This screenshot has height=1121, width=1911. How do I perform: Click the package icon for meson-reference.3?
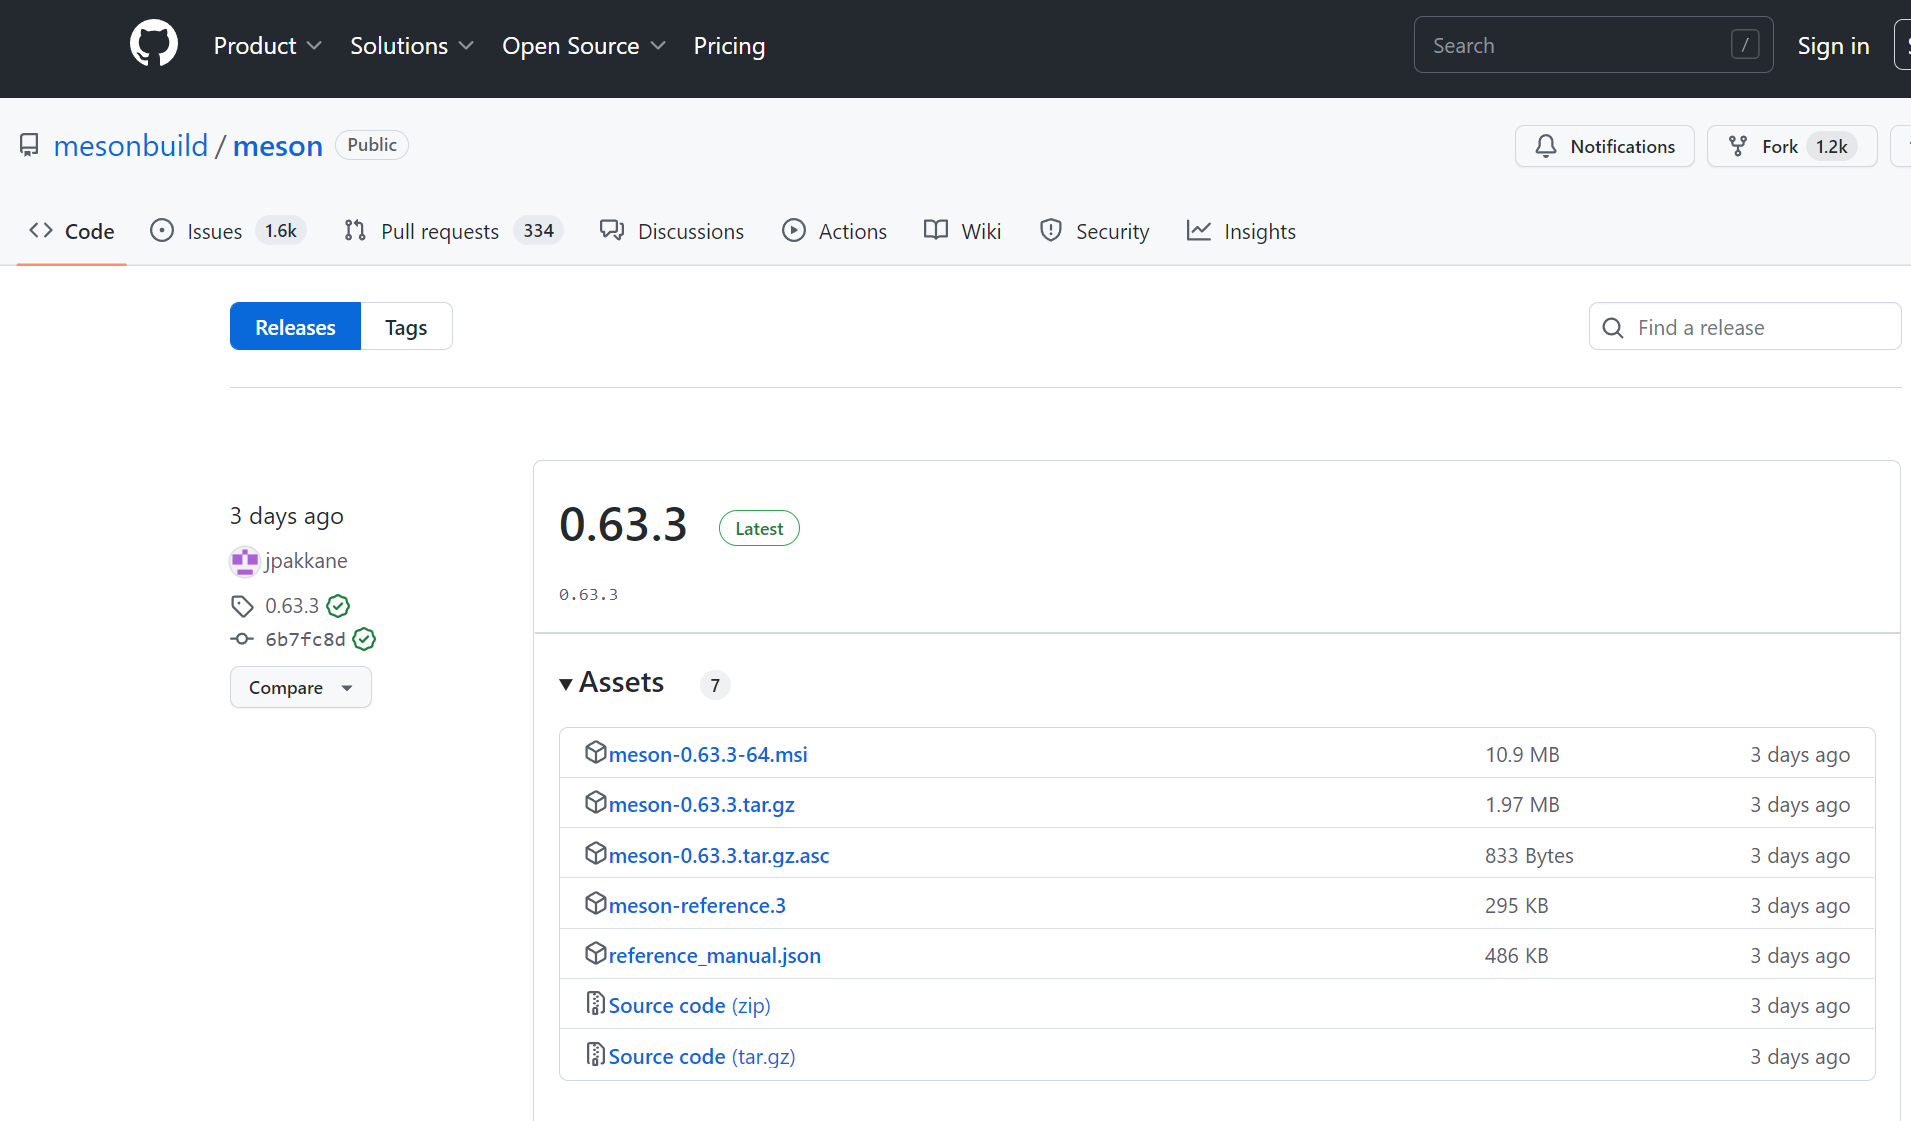[x=596, y=903]
